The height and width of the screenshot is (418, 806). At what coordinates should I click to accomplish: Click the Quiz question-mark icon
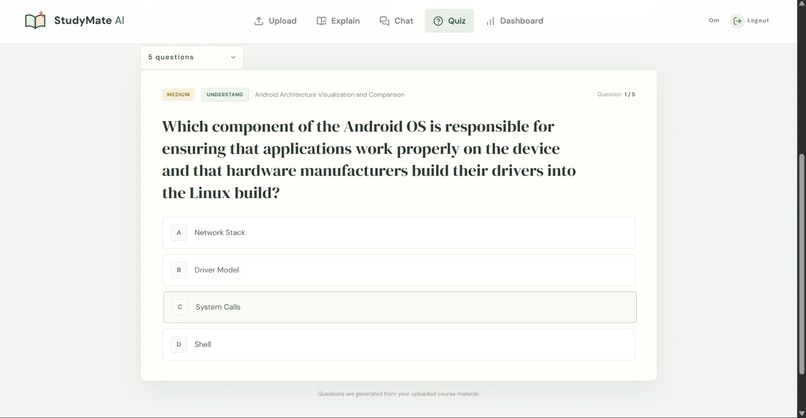tap(438, 21)
